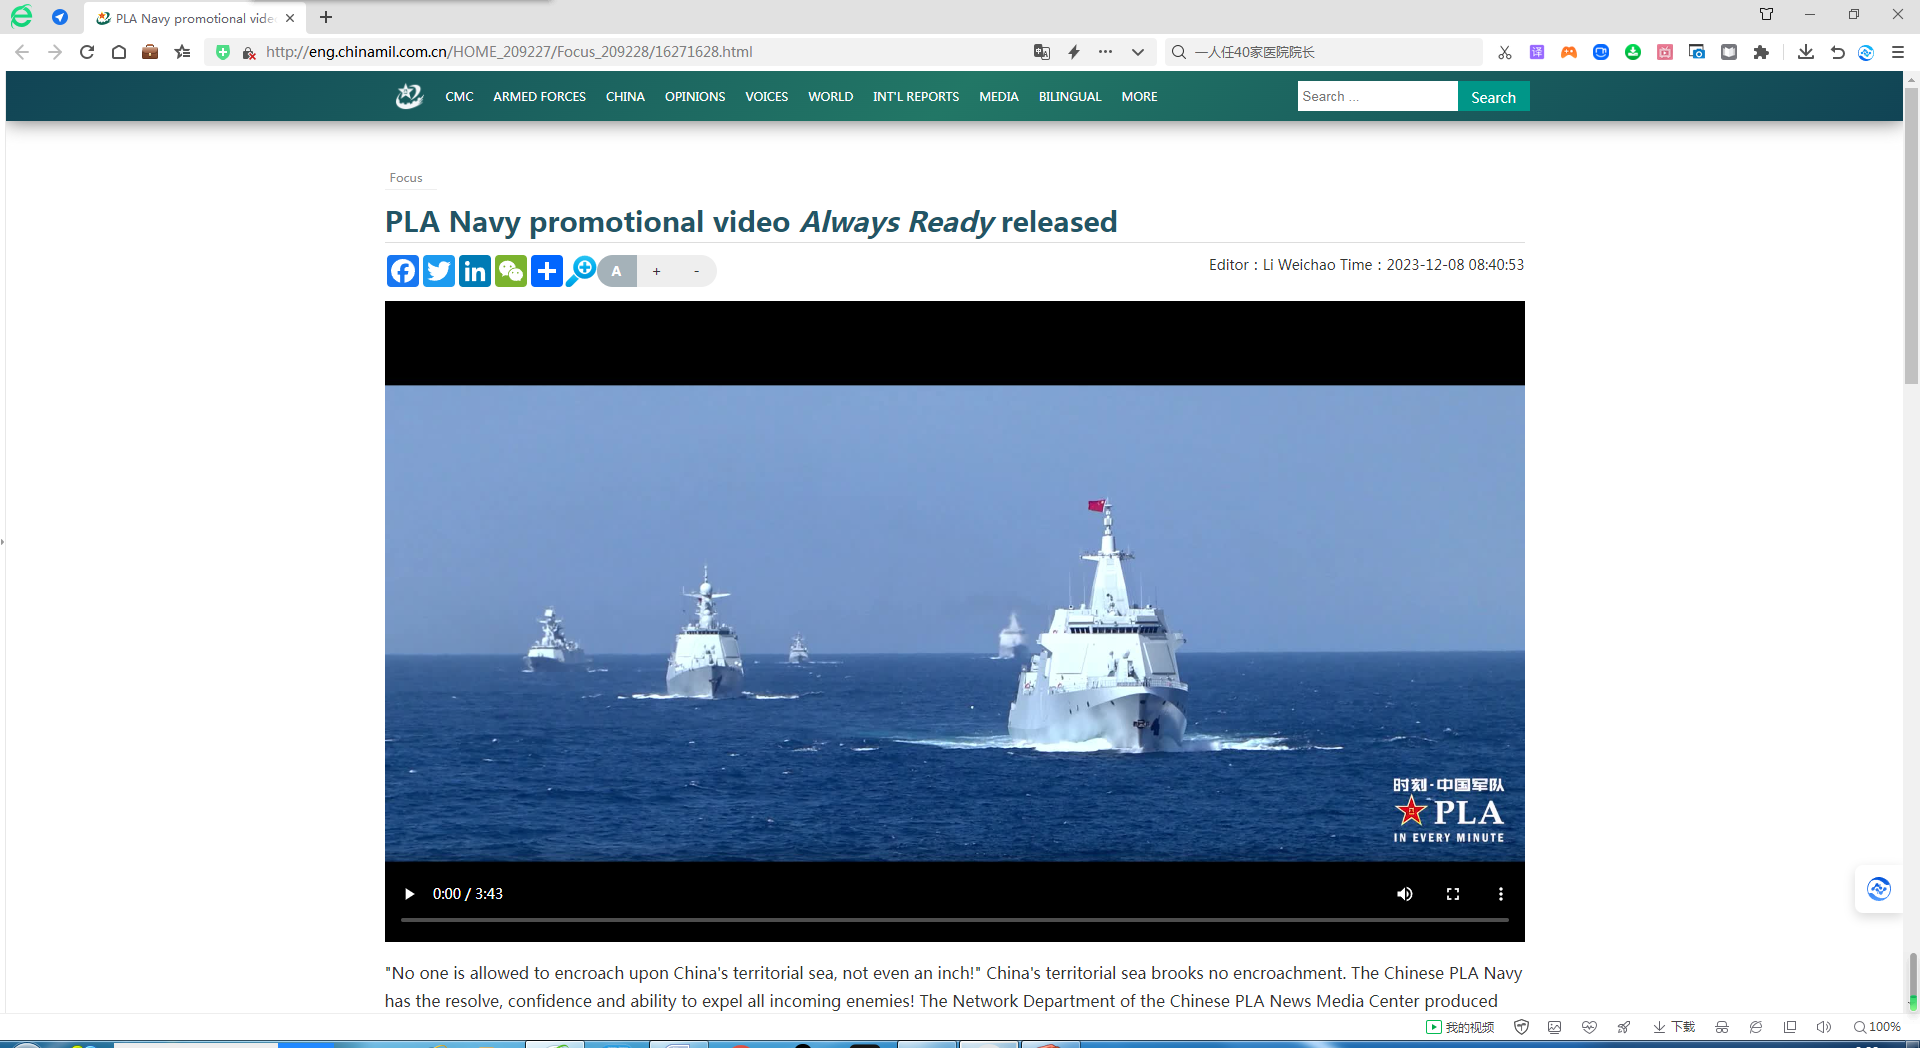1920x1048 pixels.
Task: Click the video progress bar
Action: coord(954,920)
